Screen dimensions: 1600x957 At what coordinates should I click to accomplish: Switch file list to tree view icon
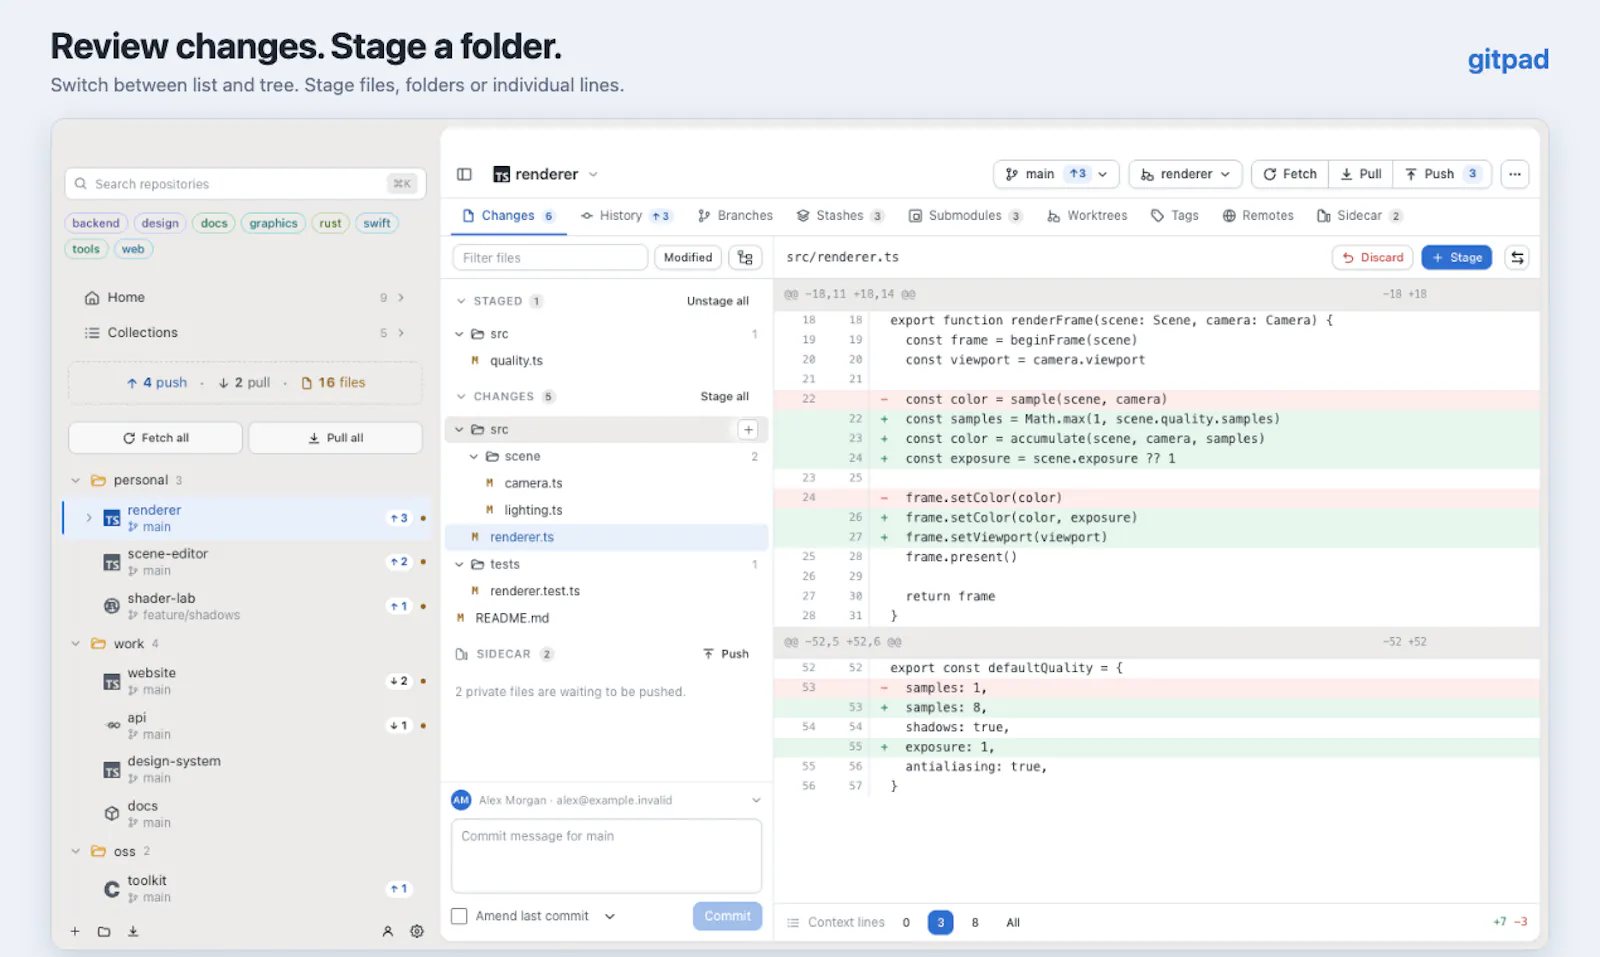(745, 258)
